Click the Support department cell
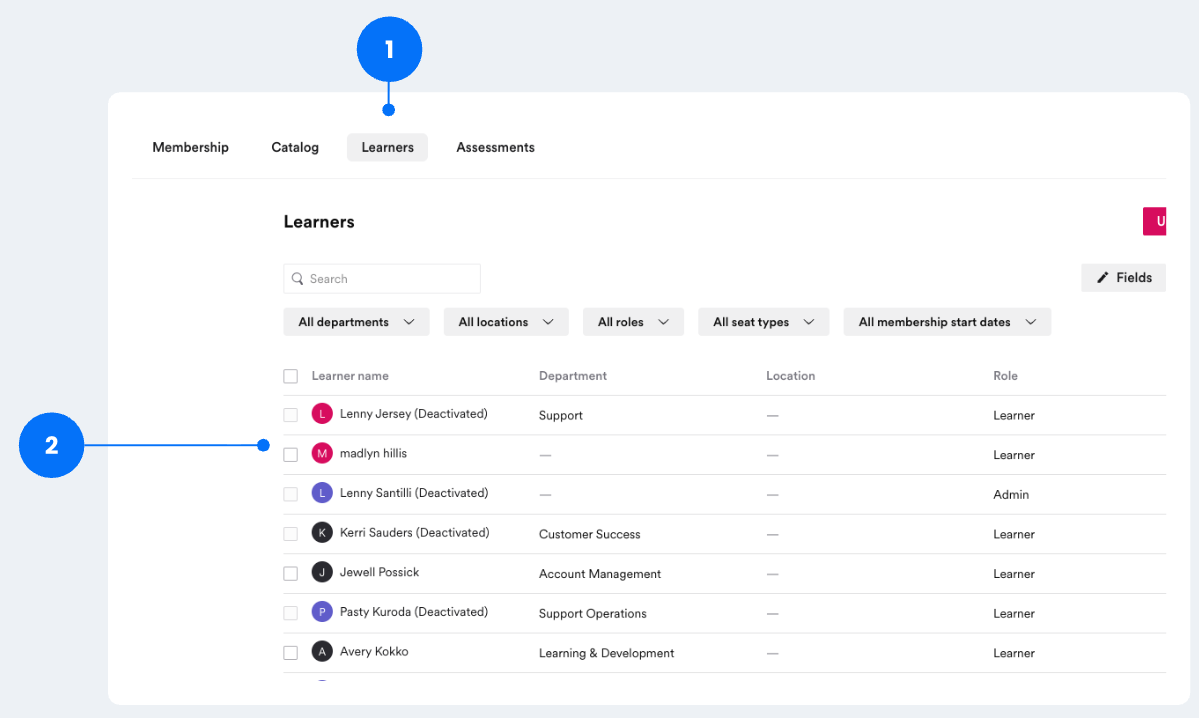Image resolution: width=1199 pixels, height=718 pixels. (x=561, y=415)
